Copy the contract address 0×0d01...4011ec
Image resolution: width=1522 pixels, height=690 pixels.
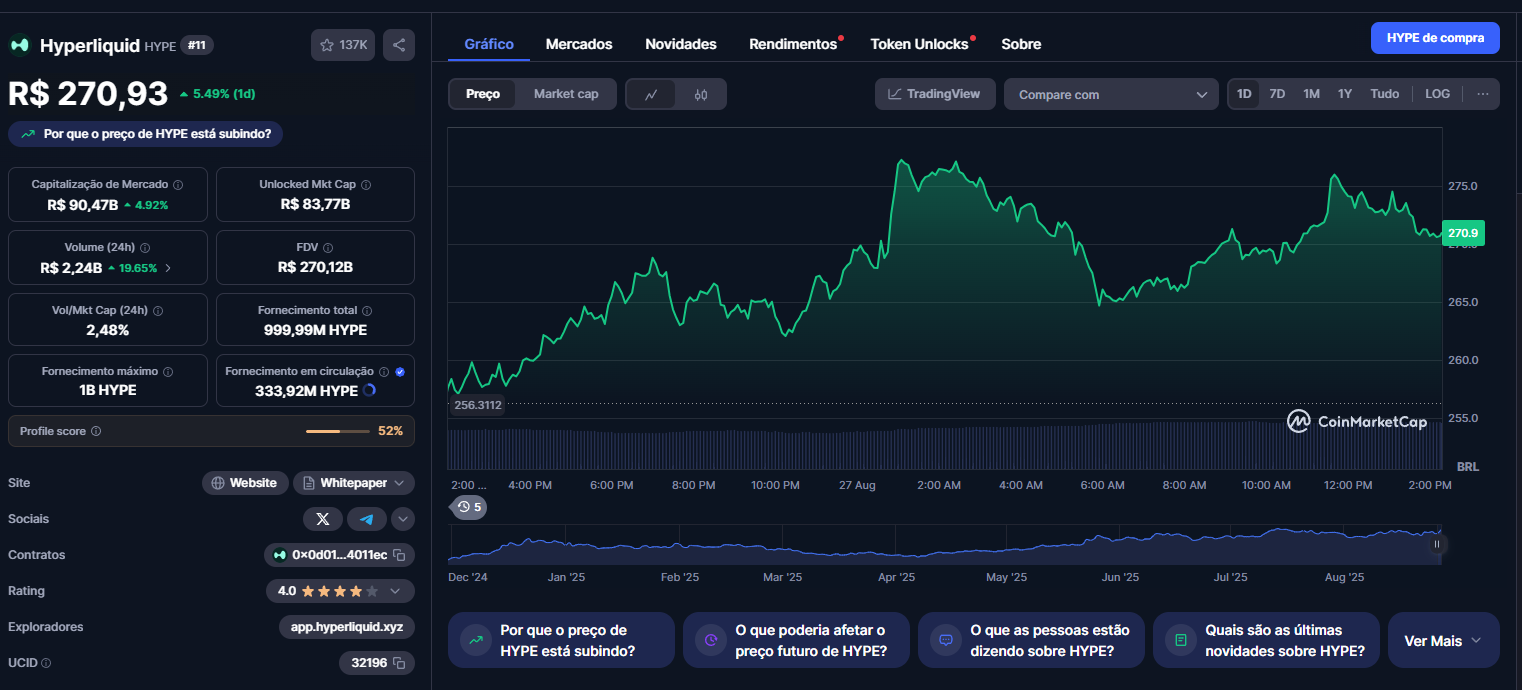(399, 555)
